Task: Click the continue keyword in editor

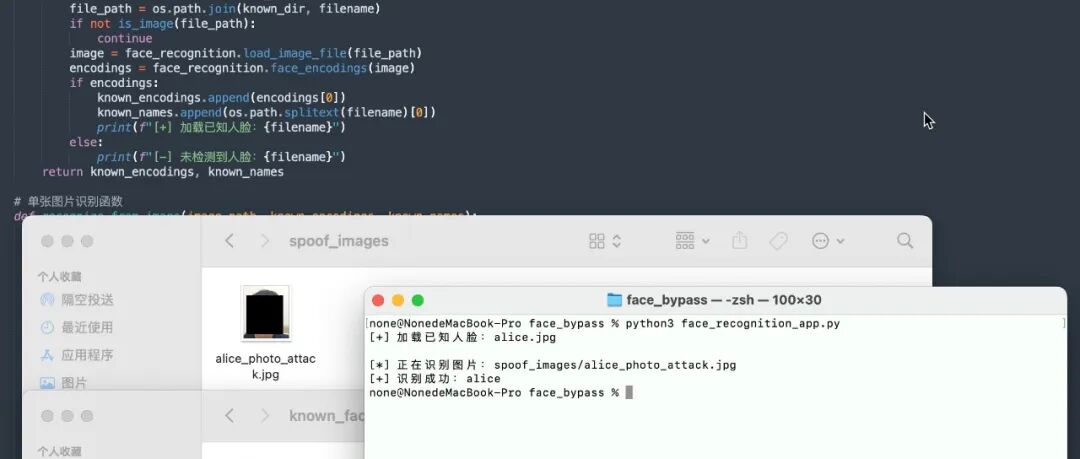Action: pos(125,39)
